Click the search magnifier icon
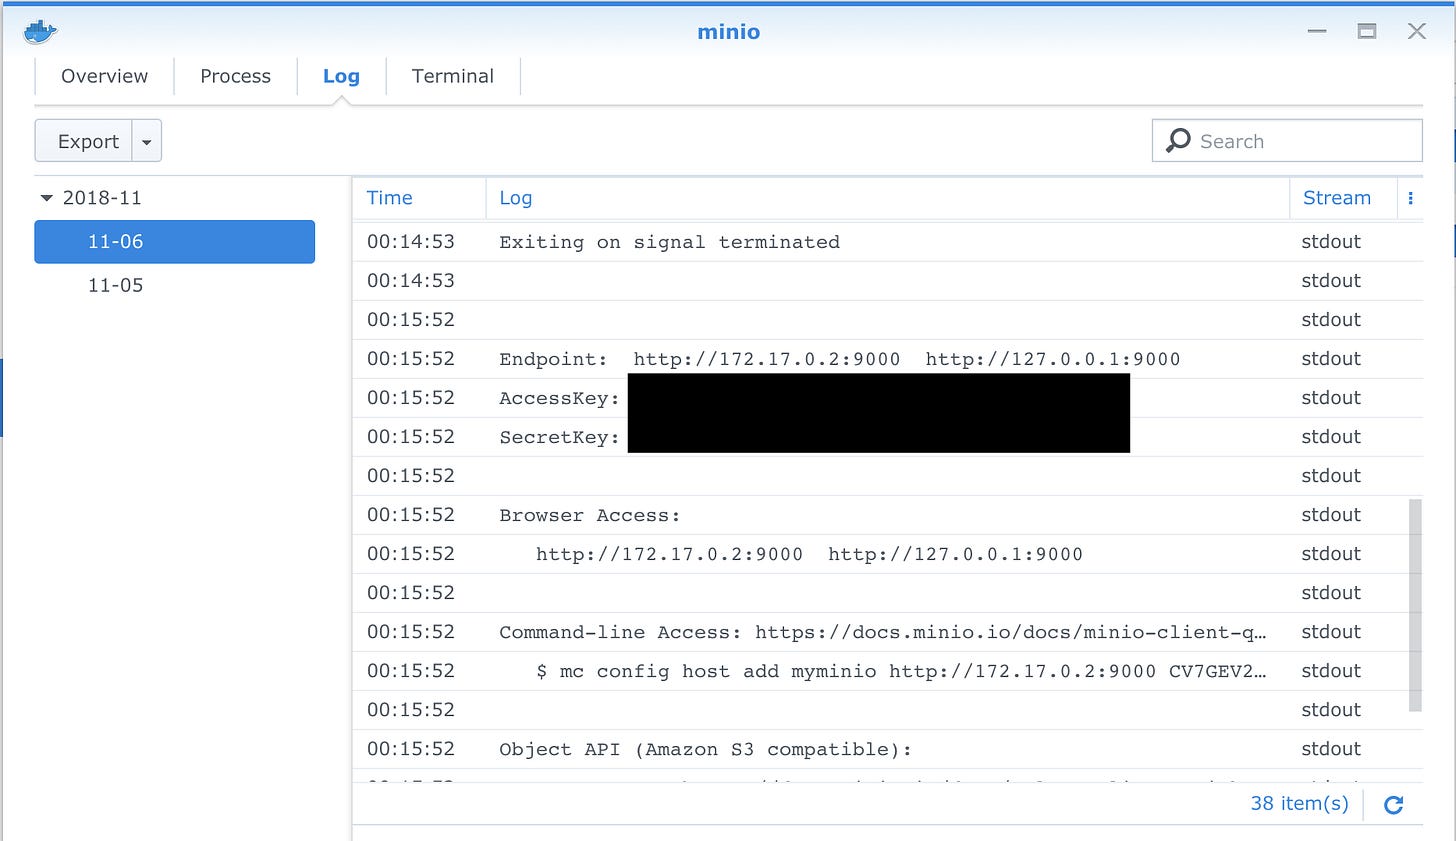The height and width of the screenshot is (841, 1456). (1179, 140)
